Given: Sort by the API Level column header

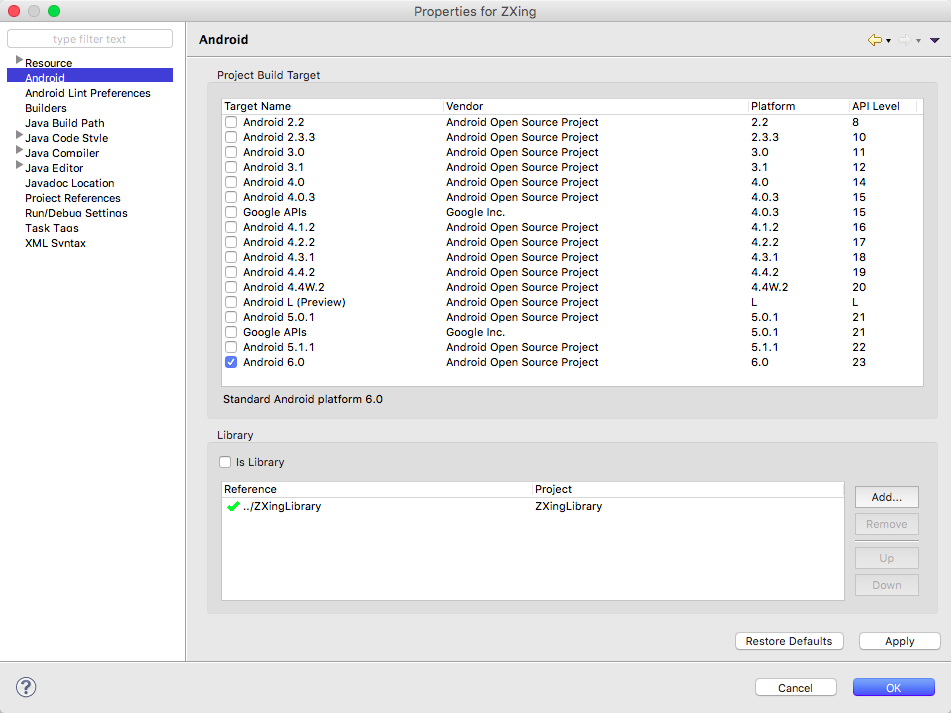Looking at the screenshot, I should coord(882,106).
